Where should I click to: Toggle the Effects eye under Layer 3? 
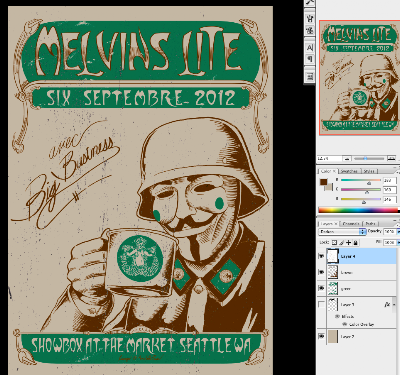(x=337, y=316)
